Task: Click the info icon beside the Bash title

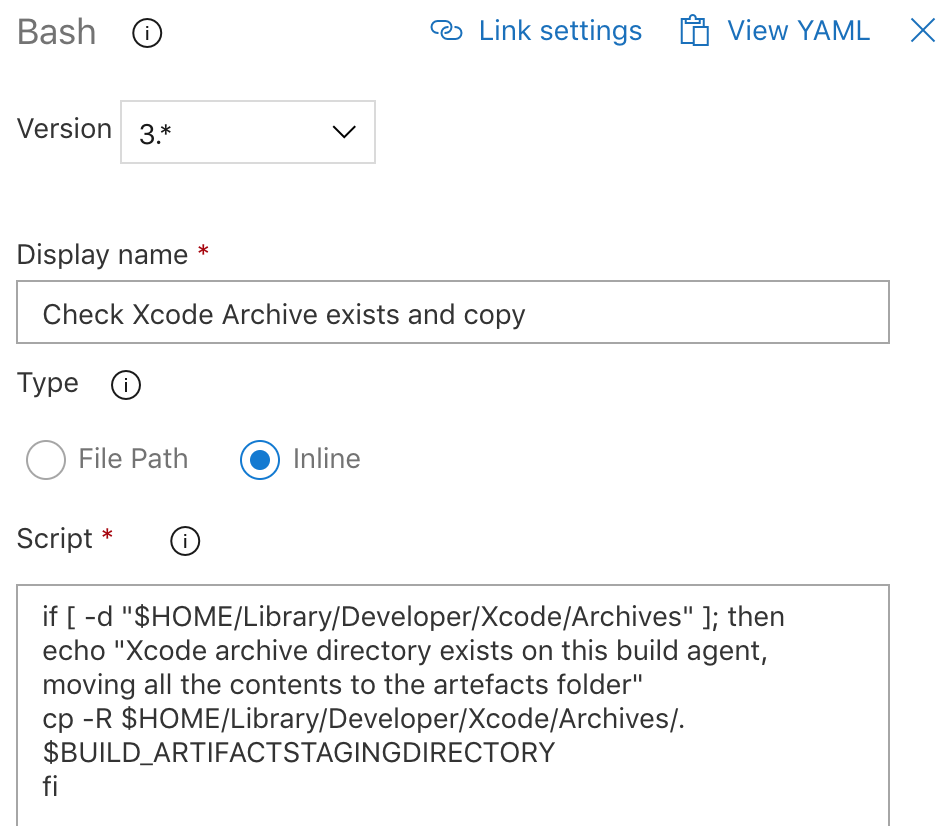Action: [147, 34]
